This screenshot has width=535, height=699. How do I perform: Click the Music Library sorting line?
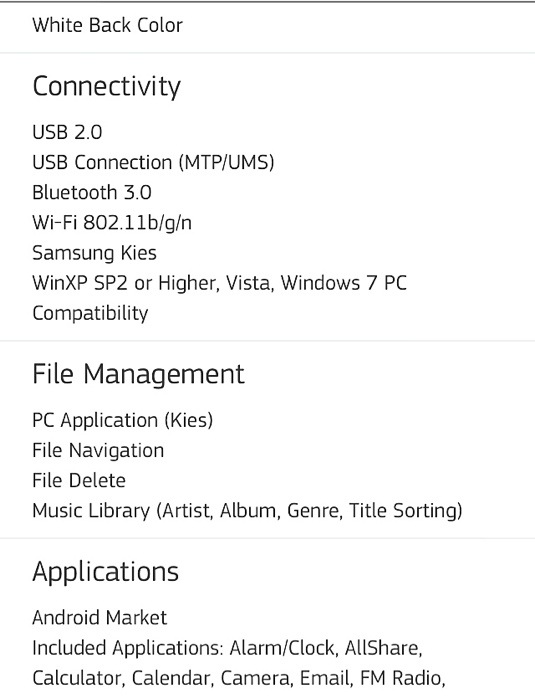click(247, 511)
